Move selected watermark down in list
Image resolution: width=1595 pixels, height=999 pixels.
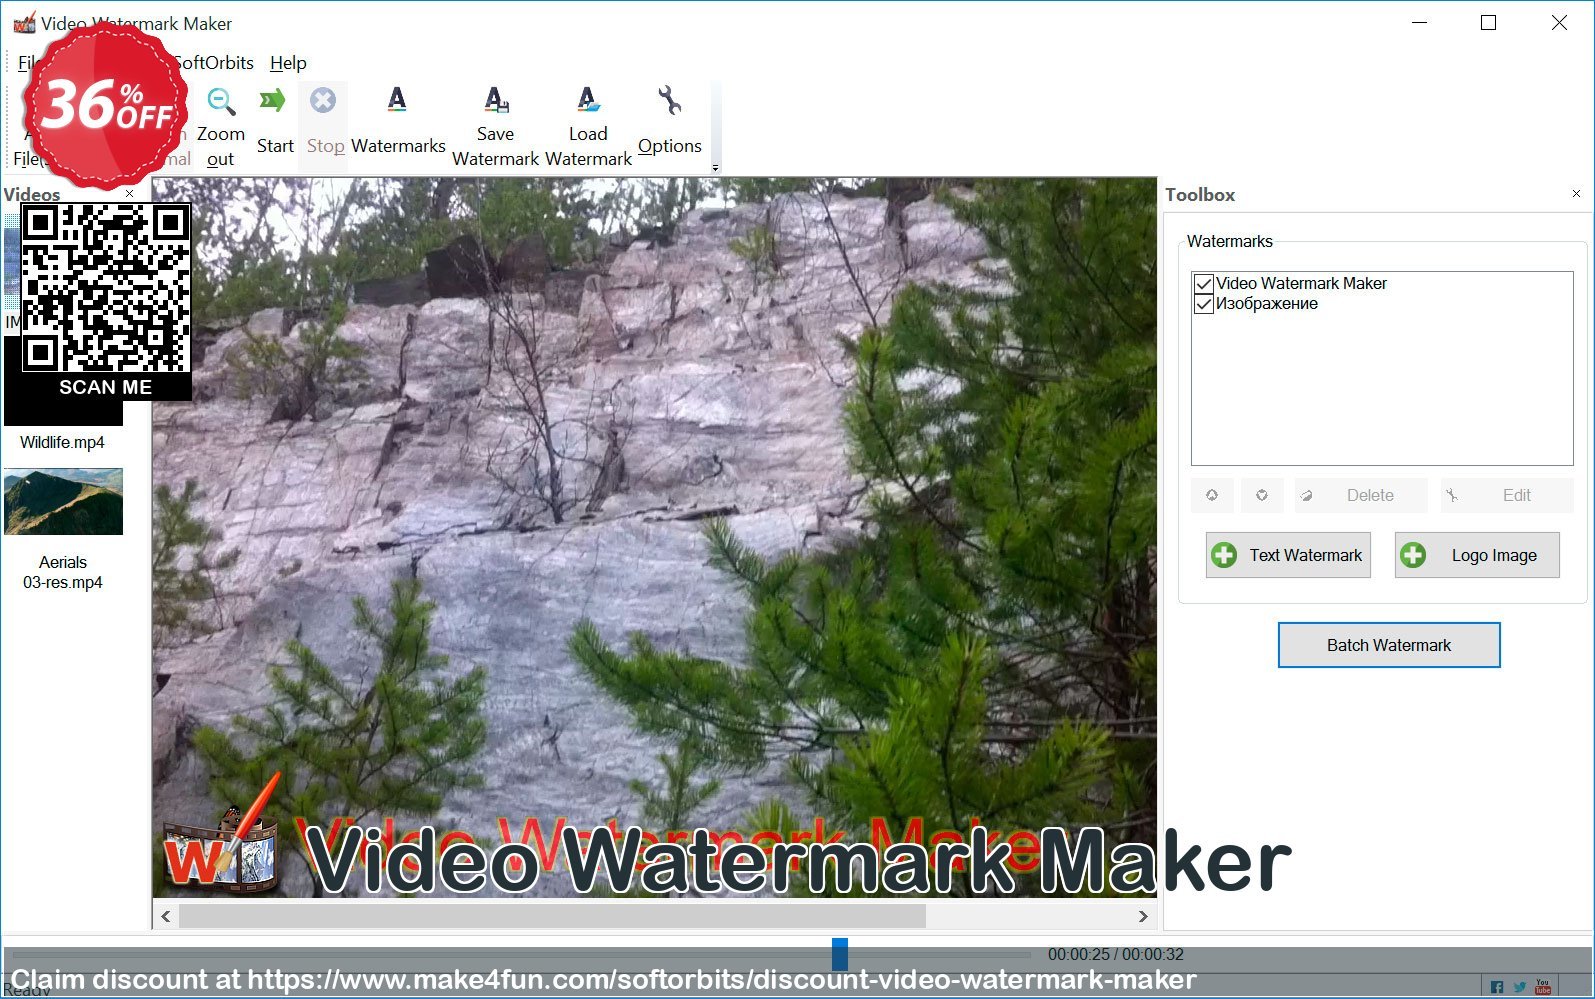[x=1262, y=495]
